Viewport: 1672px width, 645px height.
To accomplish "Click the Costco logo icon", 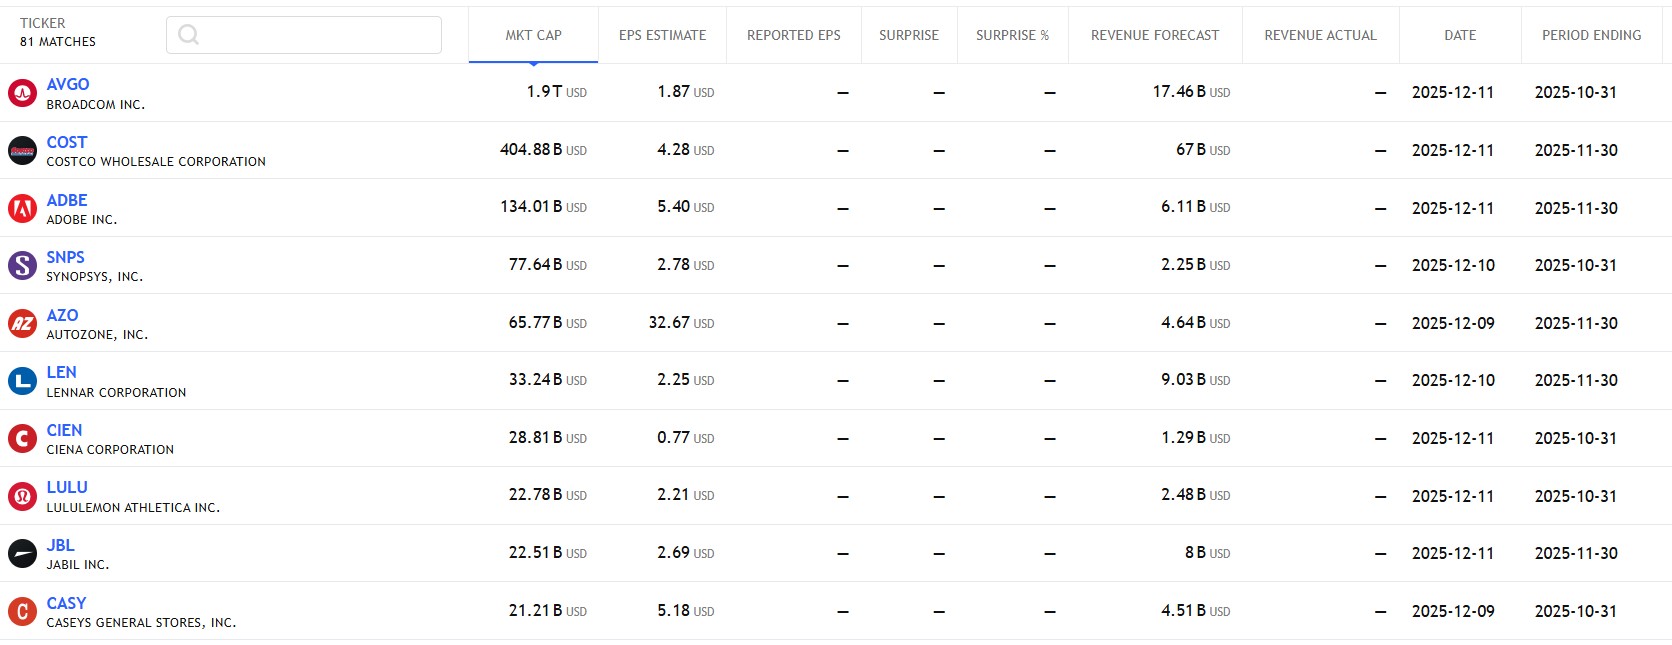I will [22, 151].
